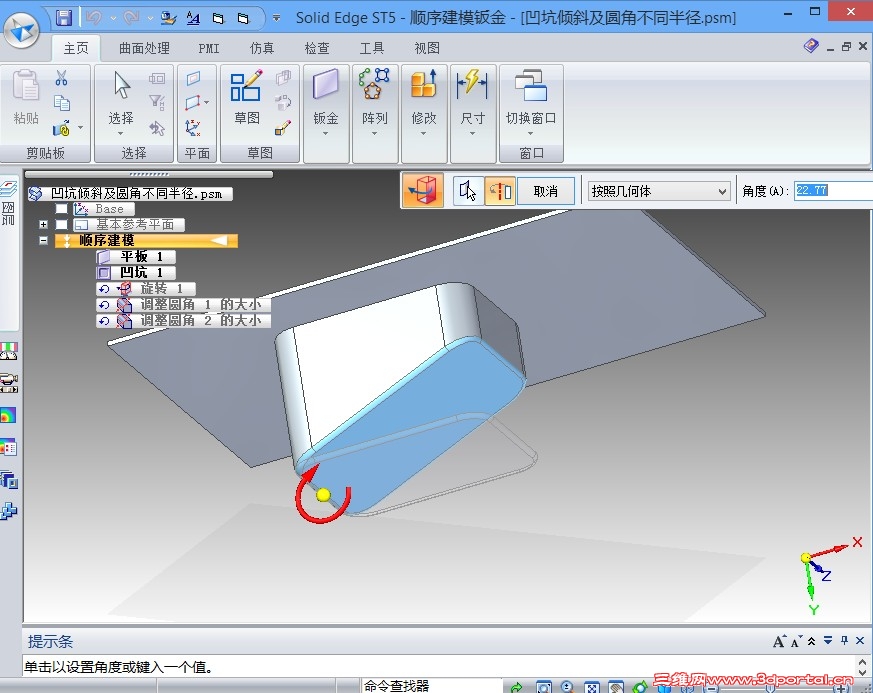The height and width of the screenshot is (693, 873).
Task: Click the text style A icon in quick access
Action: coord(193,18)
